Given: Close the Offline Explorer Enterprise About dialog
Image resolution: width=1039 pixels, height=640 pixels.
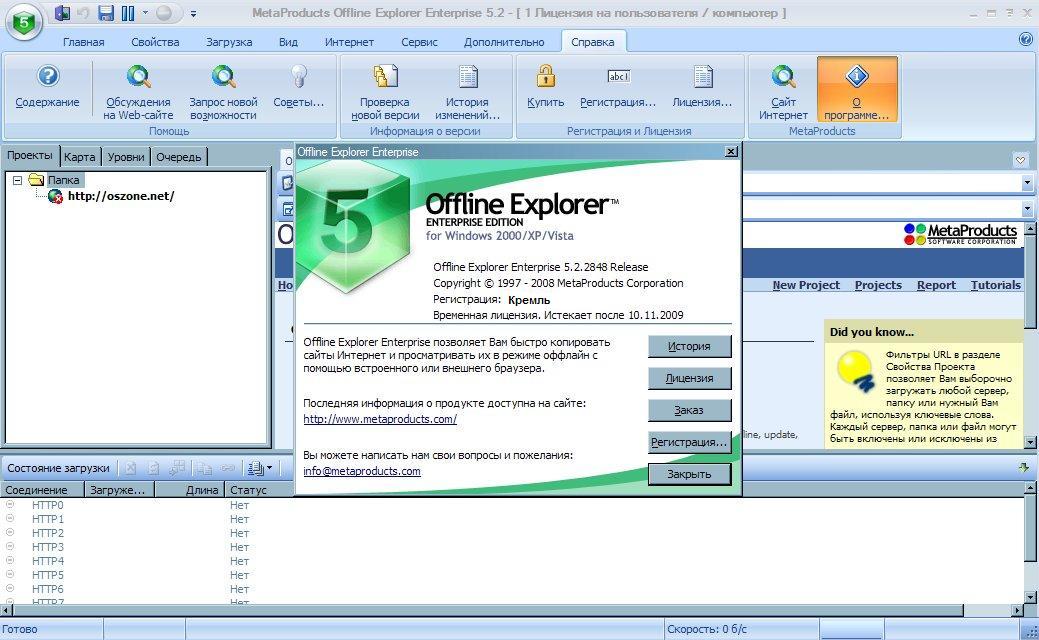Looking at the screenshot, I should 731,152.
